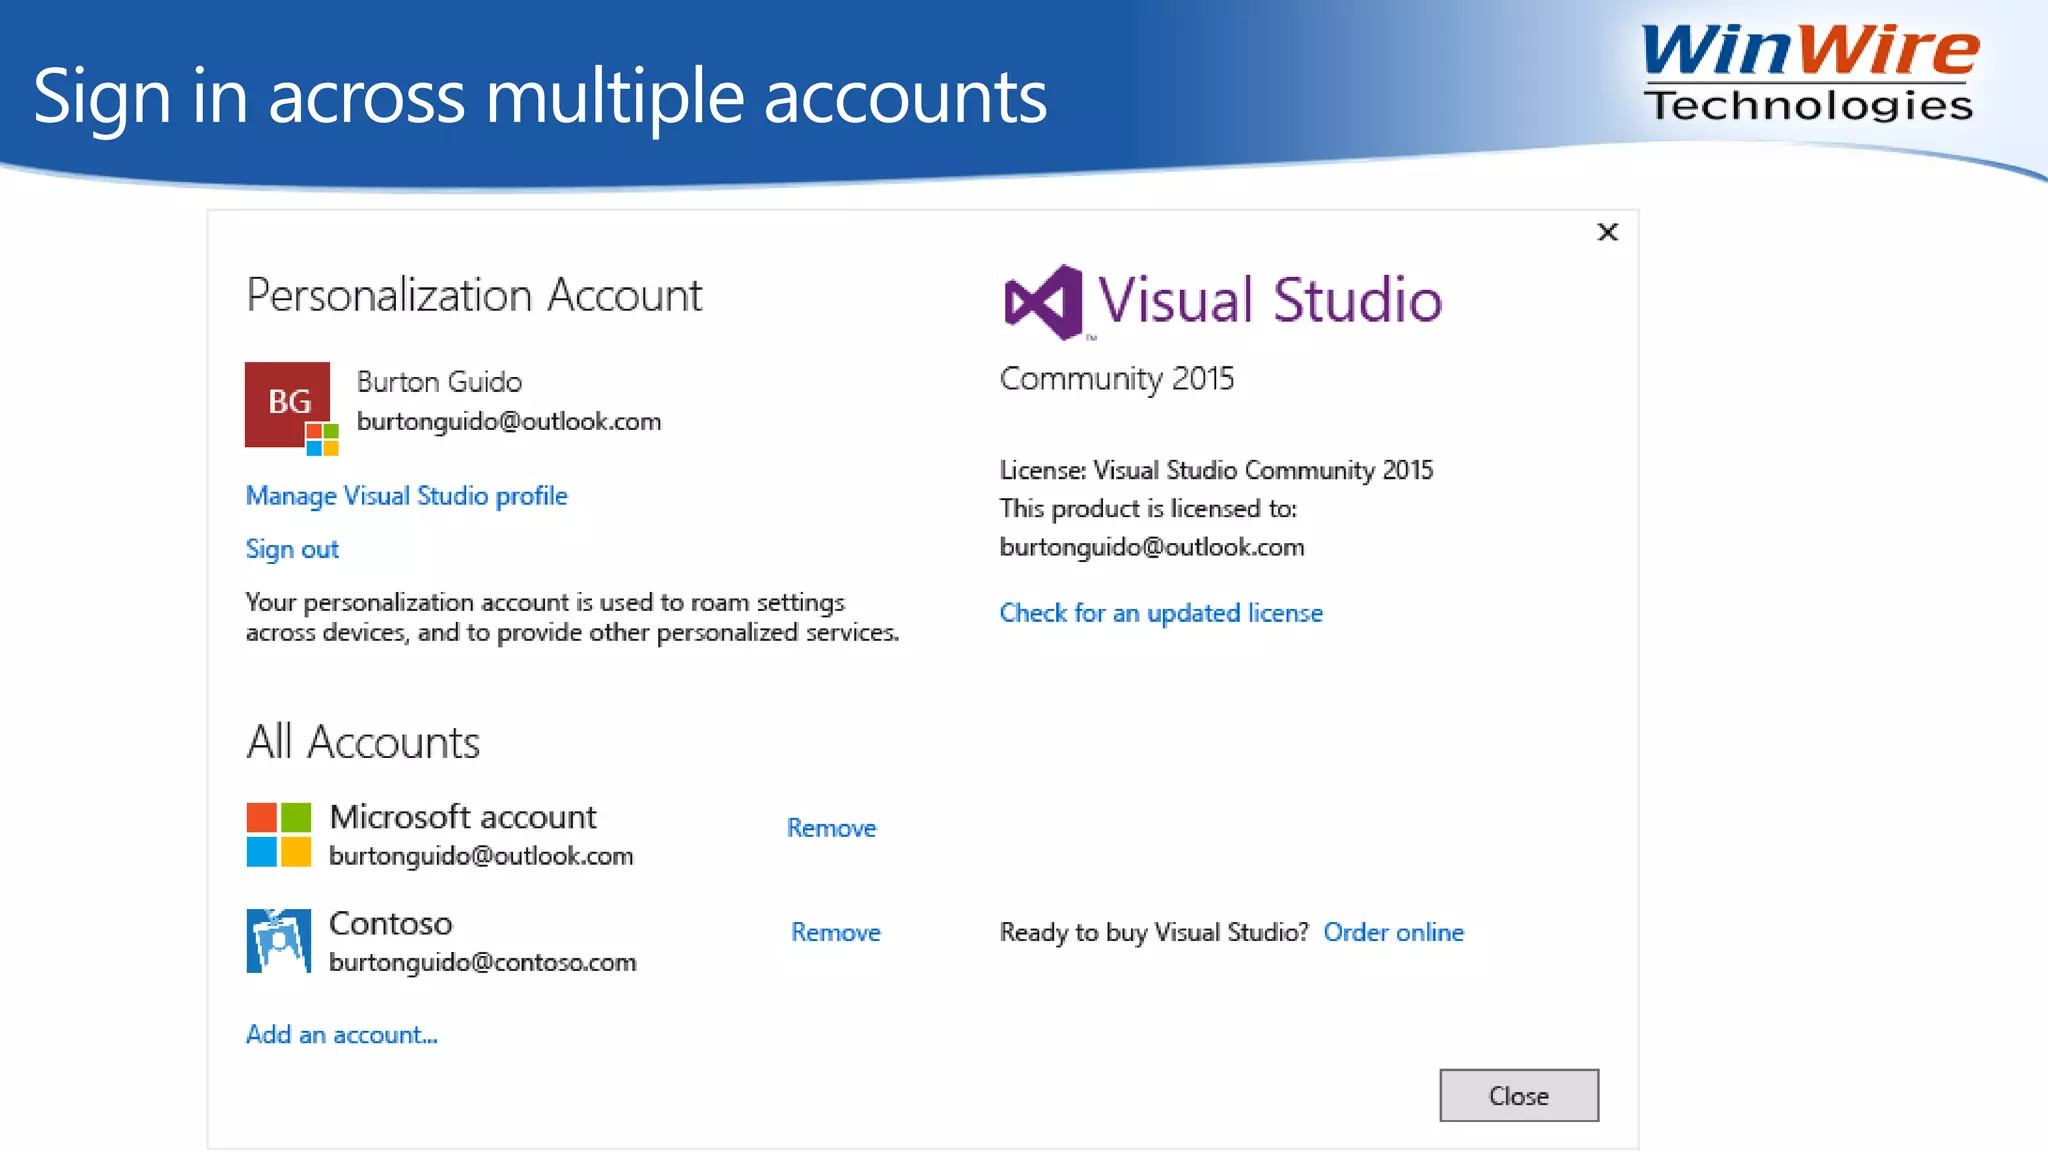Click the All Accounts heading
The width and height of the screenshot is (2048, 1152).
coord(363,742)
